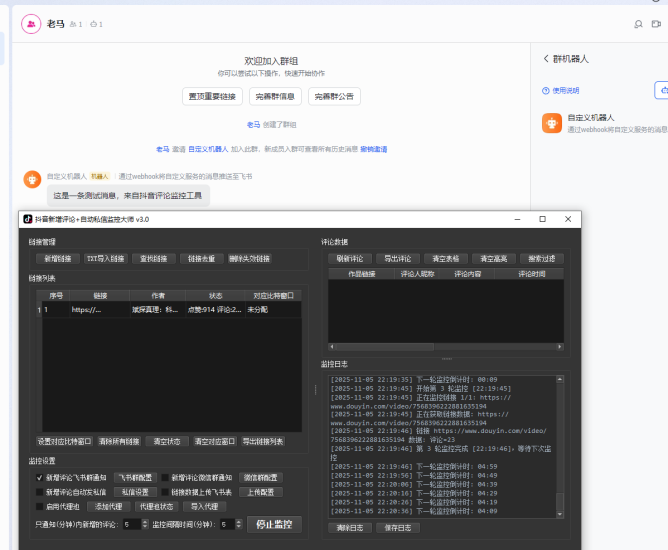This screenshot has height=550, width=668.
Task: Click 刷新评论 button
Action: pyautogui.click(x=350, y=259)
